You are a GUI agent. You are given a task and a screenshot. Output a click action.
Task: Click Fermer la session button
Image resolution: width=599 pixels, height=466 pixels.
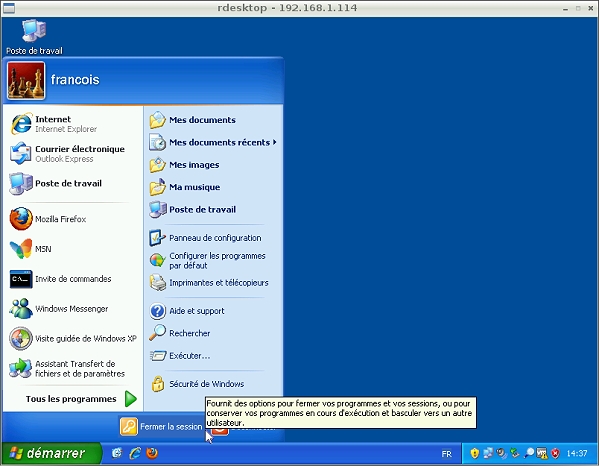click(x=161, y=427)
